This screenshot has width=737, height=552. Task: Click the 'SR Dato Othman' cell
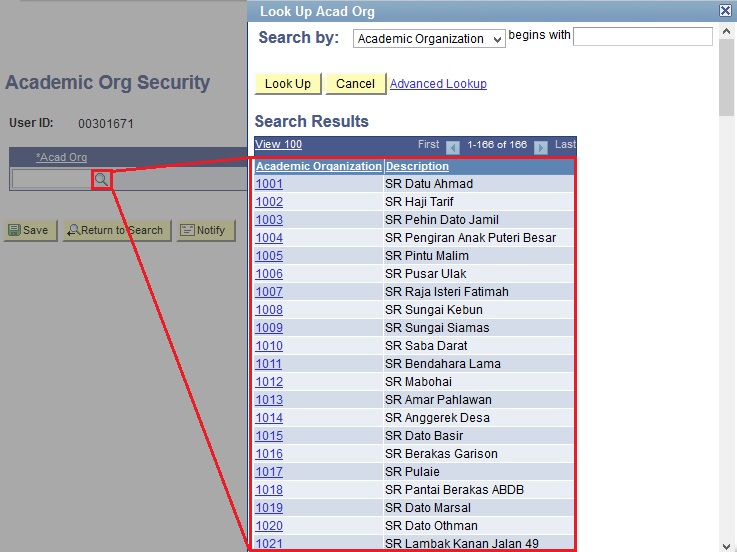(478, 526)
